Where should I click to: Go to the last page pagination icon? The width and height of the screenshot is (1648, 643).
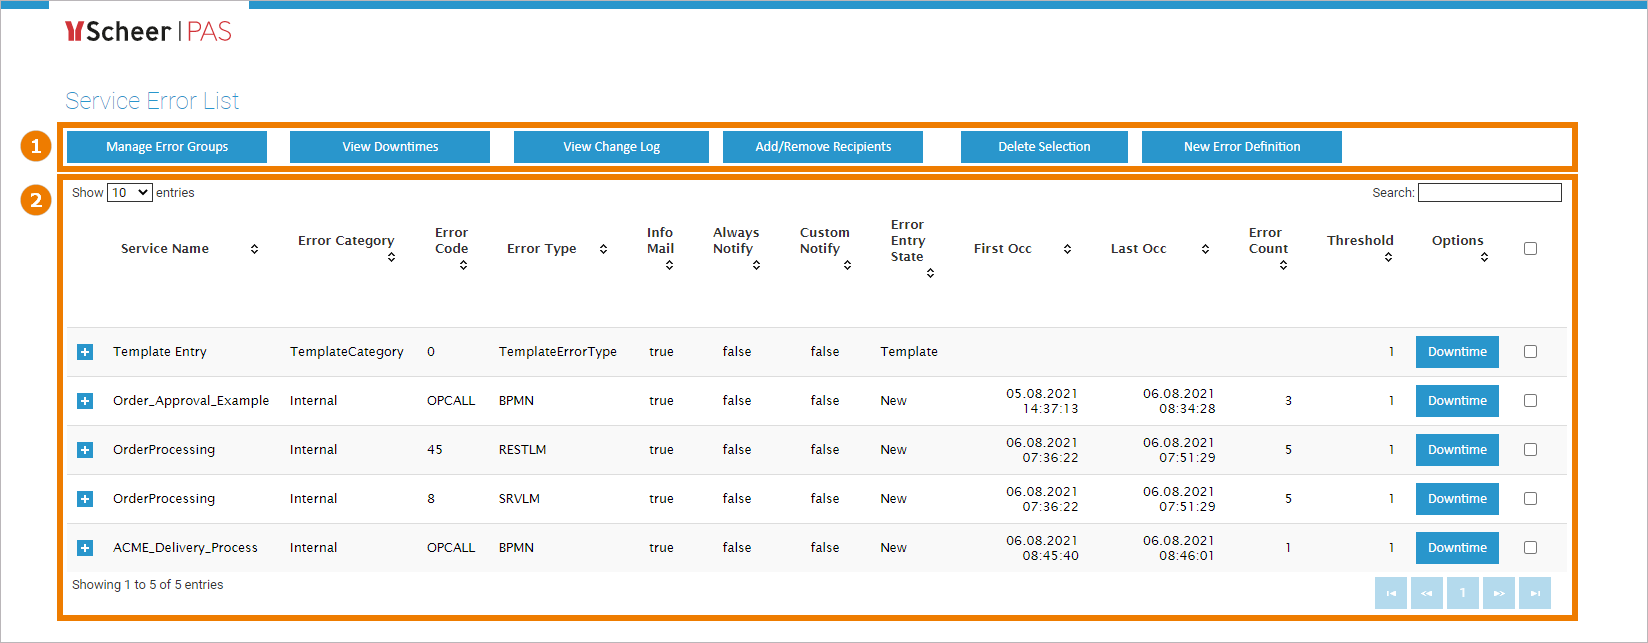[x=1535, y=593]
